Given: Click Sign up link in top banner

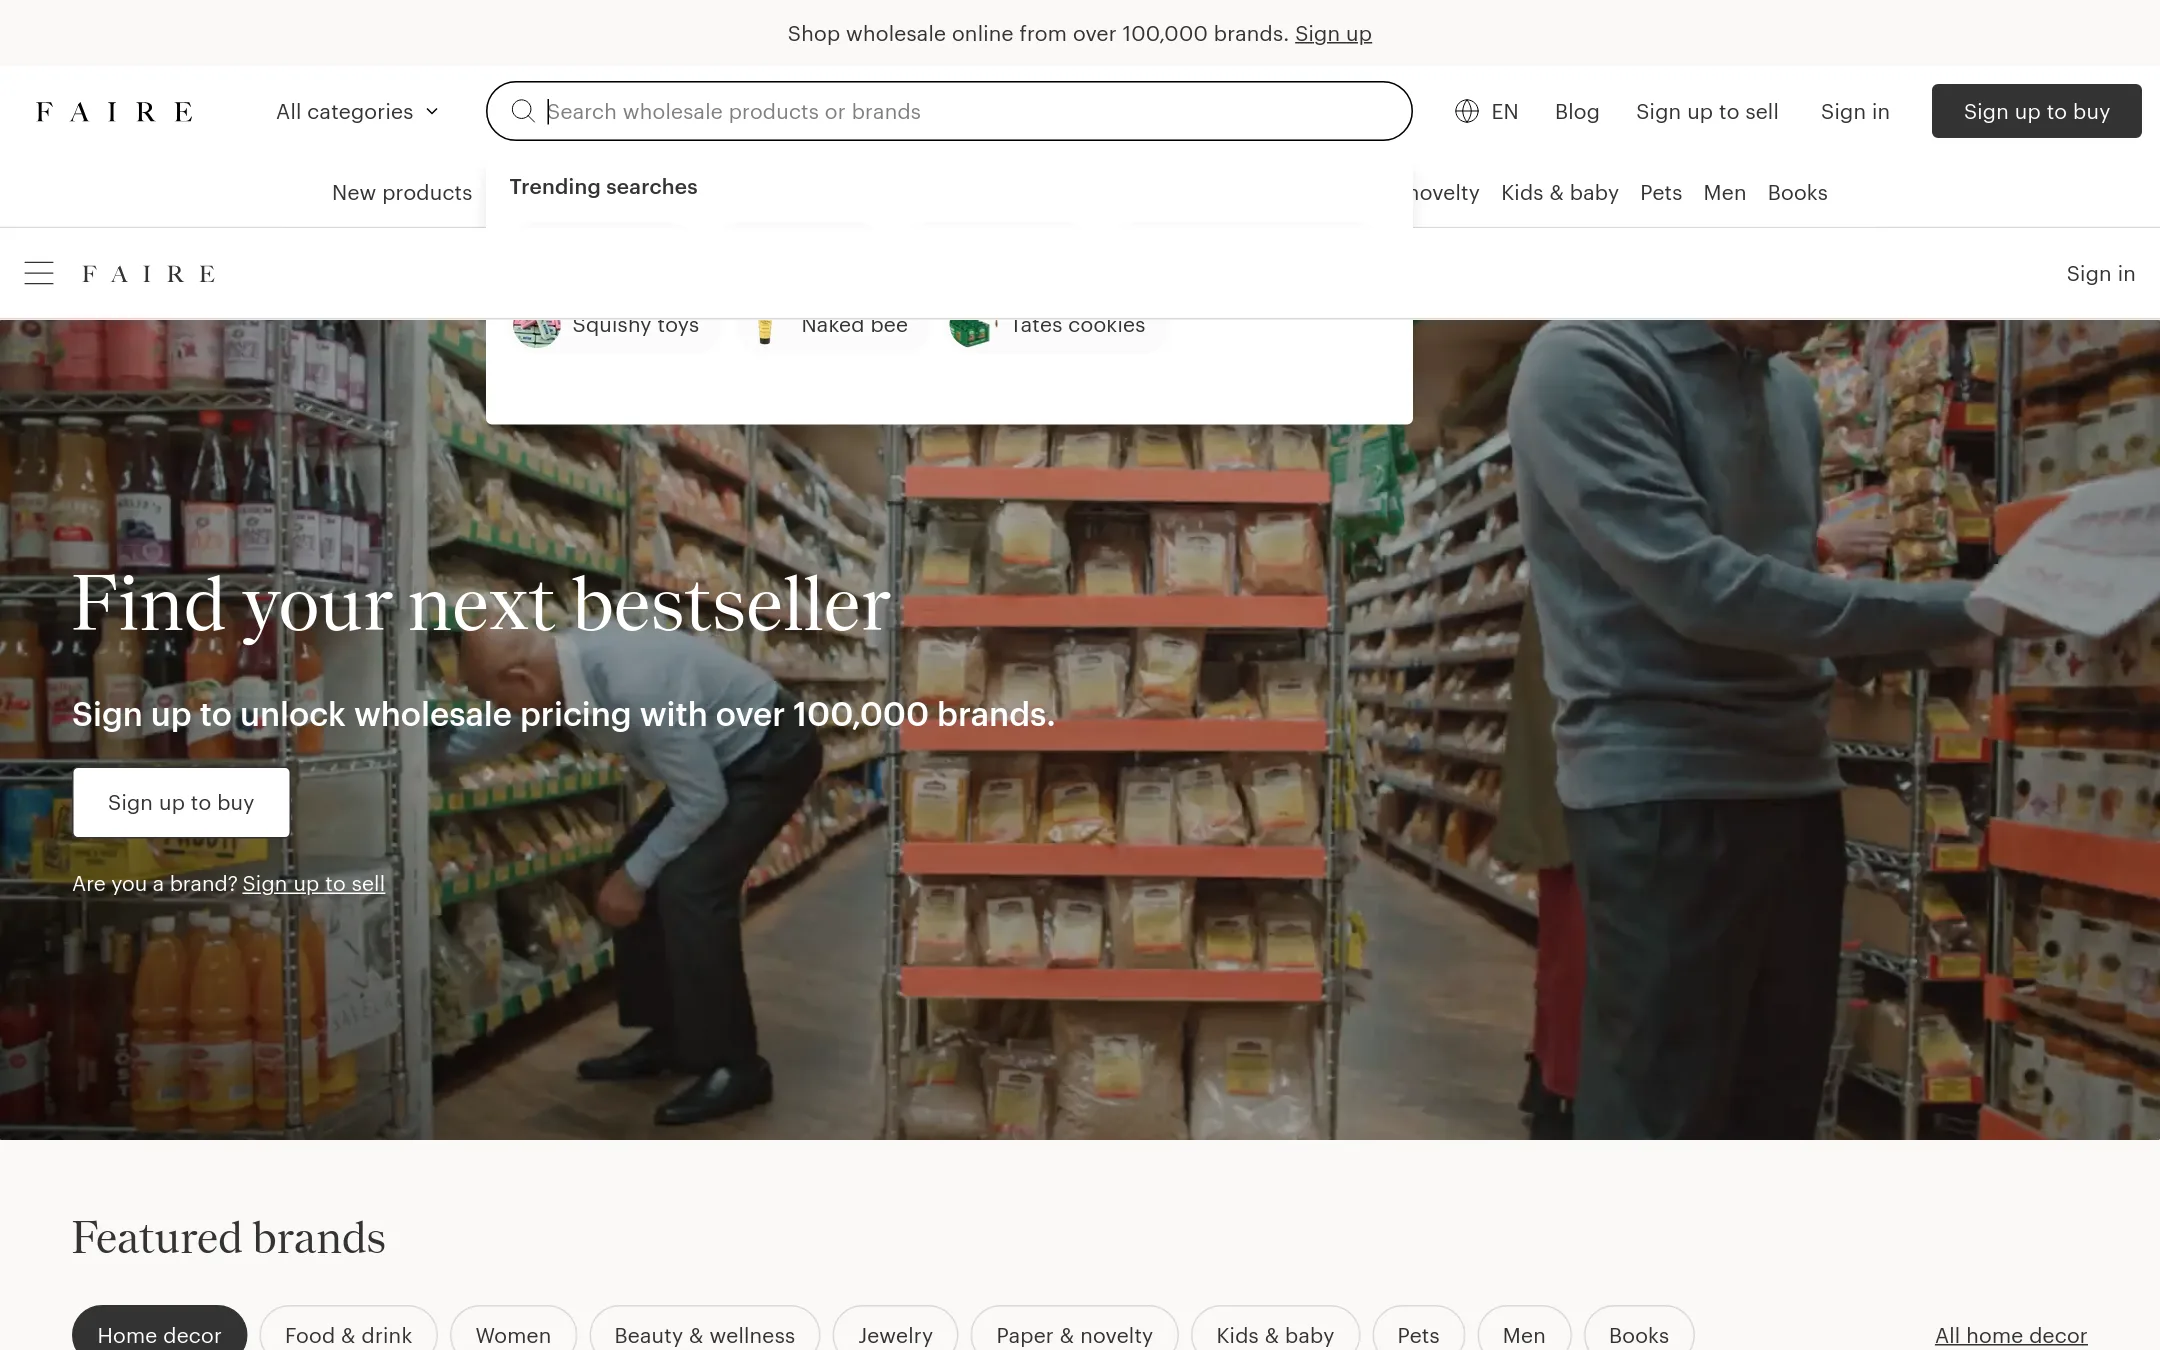Looking at the screenshot, I should [1333, 34].
